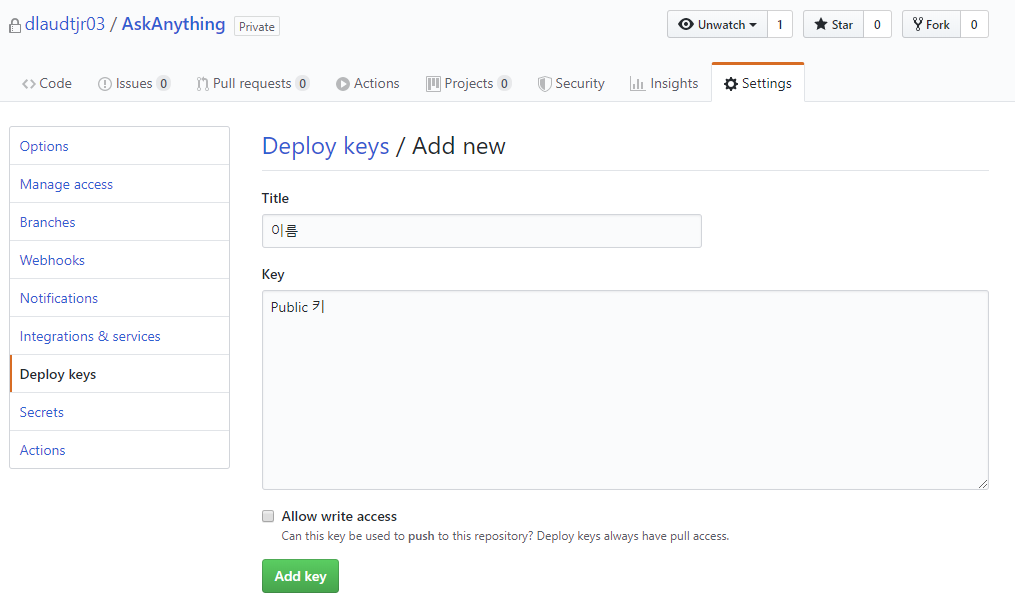Select the Settings tab

pos(758,84)
